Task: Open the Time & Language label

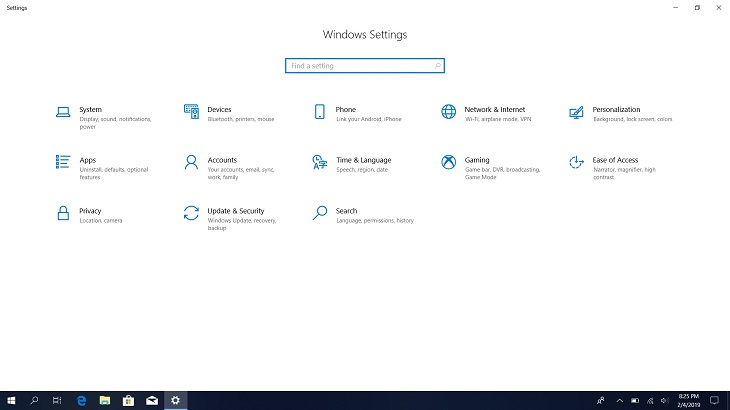Action: (x=364, y=160)
